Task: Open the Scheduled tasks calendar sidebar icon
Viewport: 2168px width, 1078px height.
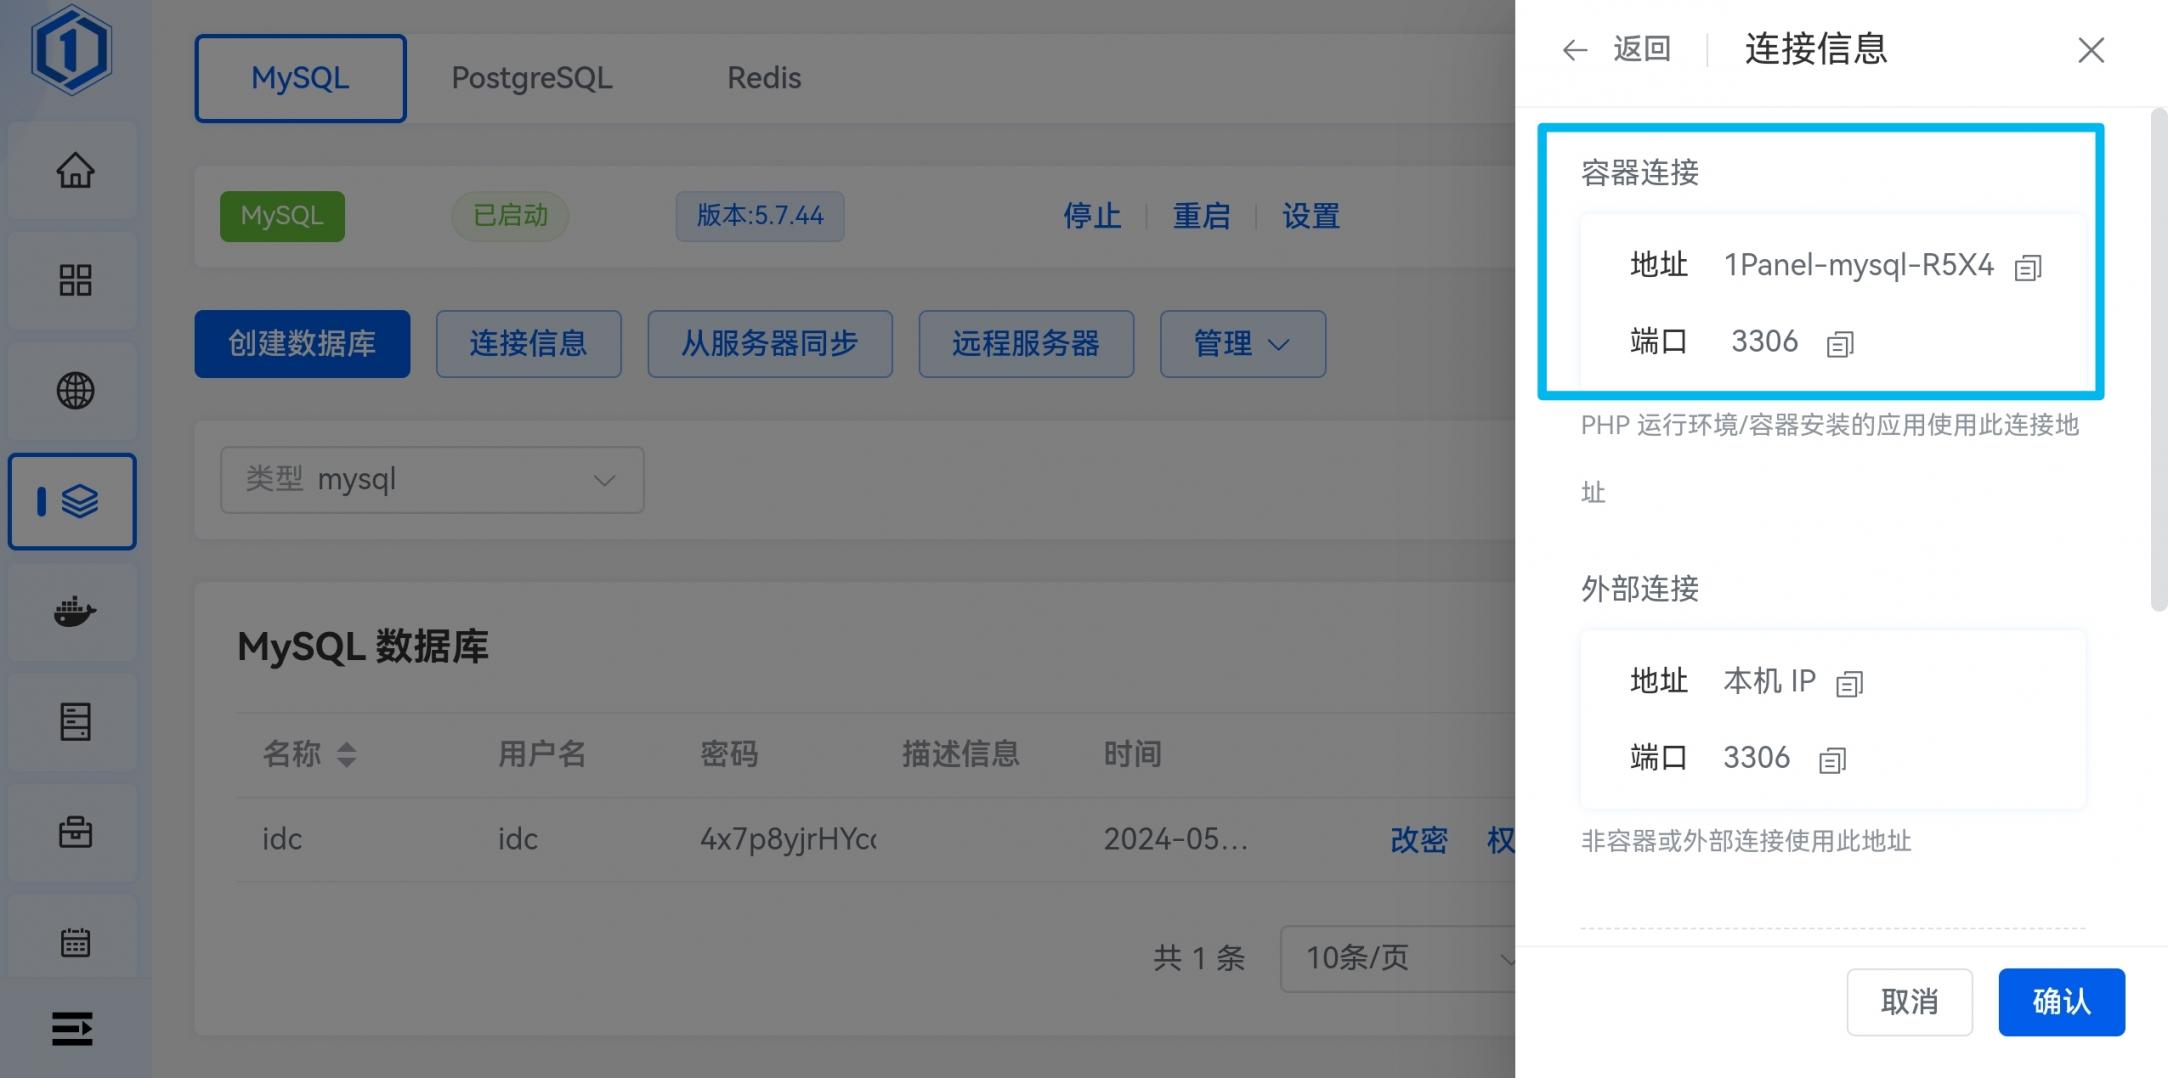Action: 75,941
